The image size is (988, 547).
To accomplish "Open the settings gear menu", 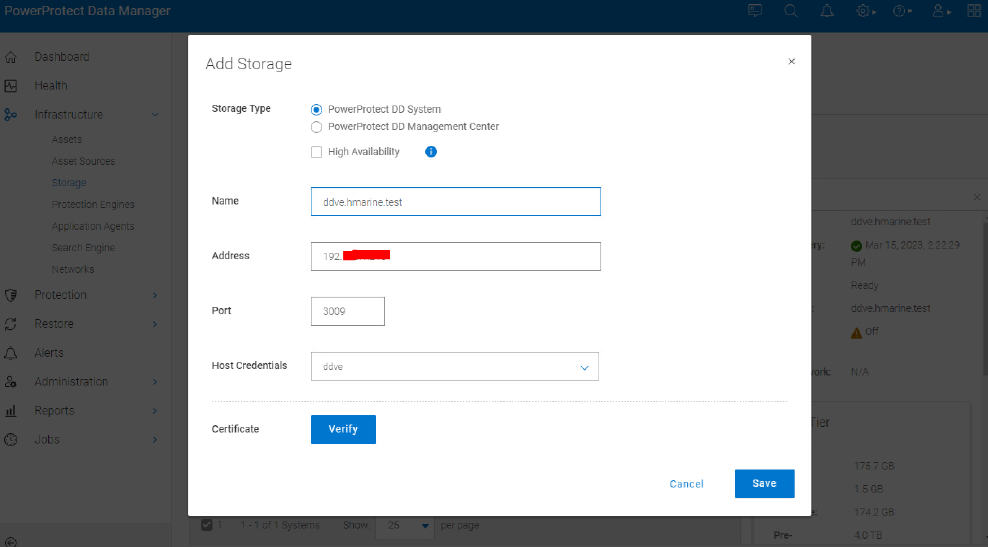I will point(863,11).
